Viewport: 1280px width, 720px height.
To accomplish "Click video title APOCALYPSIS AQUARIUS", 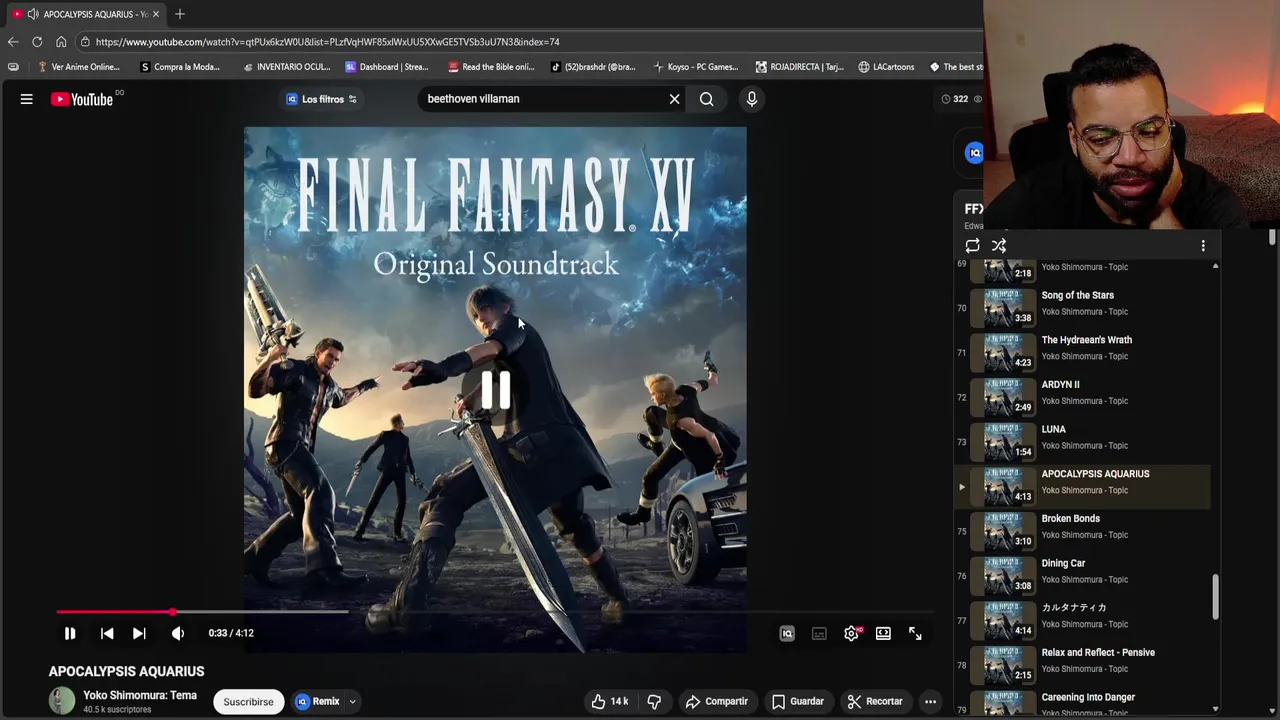I will pyautogui.click(x=127, y=671).
